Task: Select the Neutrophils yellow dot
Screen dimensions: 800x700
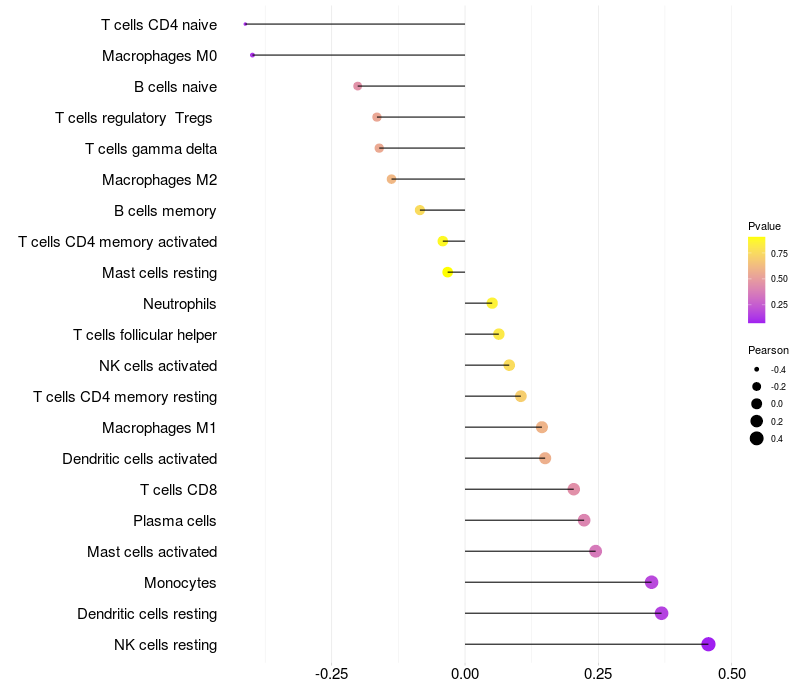Action: pyautogui.click(x=492, y=304)
